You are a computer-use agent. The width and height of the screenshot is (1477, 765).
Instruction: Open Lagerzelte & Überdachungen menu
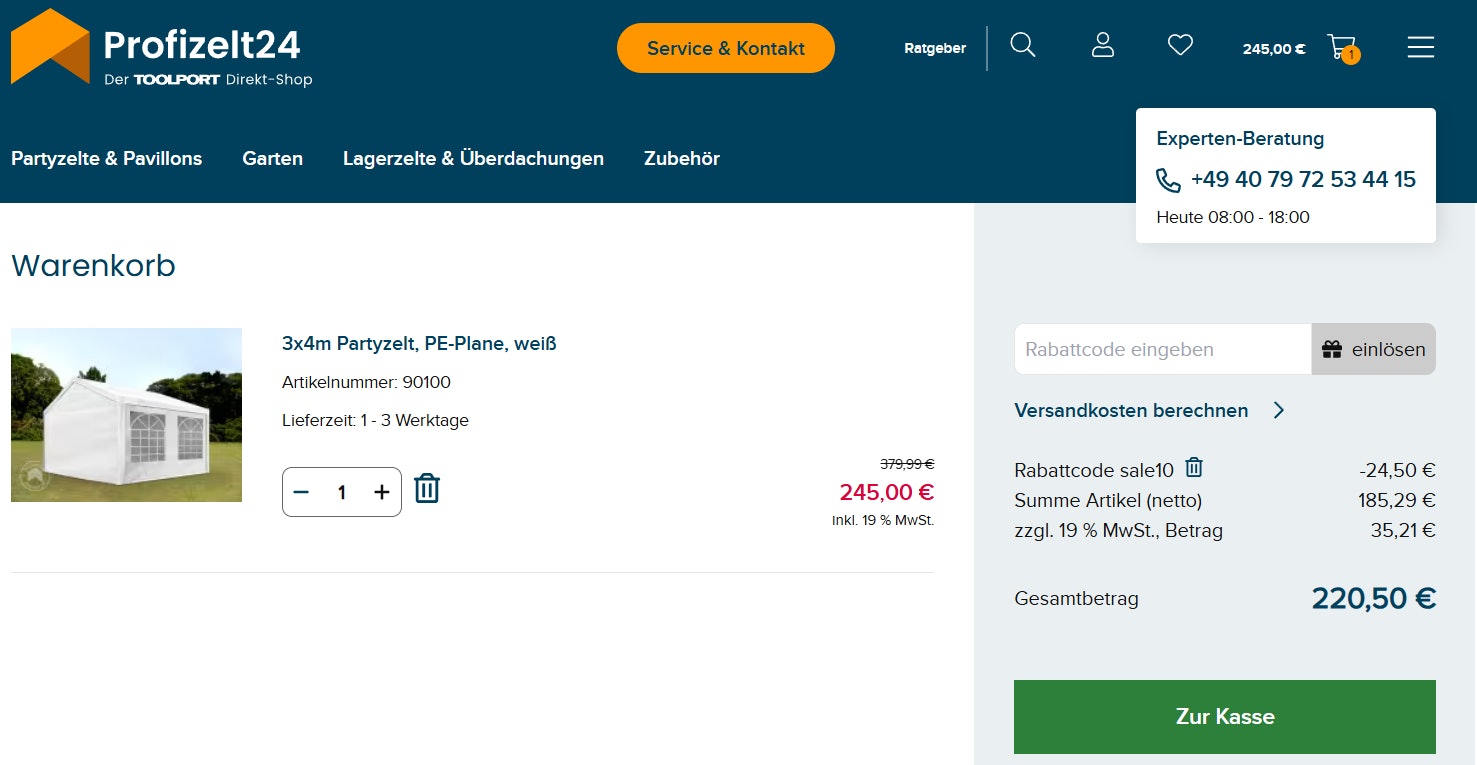[x=473, y=158]
